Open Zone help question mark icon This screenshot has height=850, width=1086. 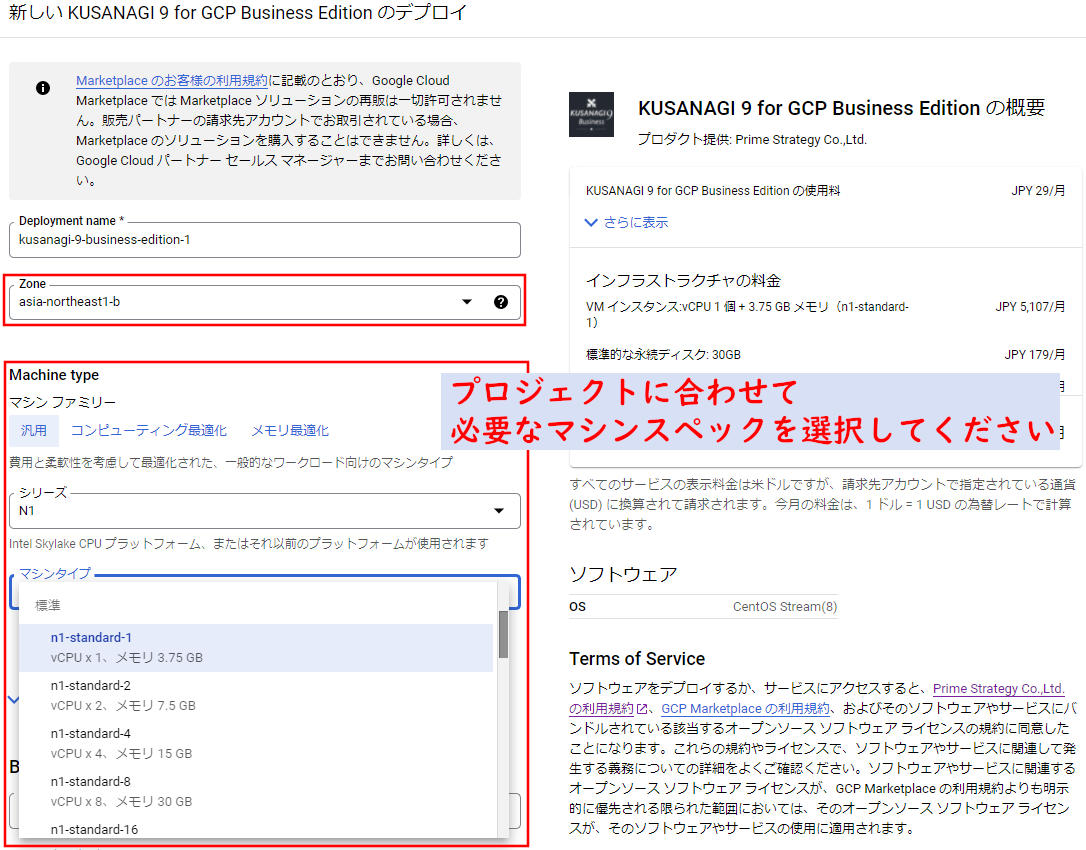(501, 302)
